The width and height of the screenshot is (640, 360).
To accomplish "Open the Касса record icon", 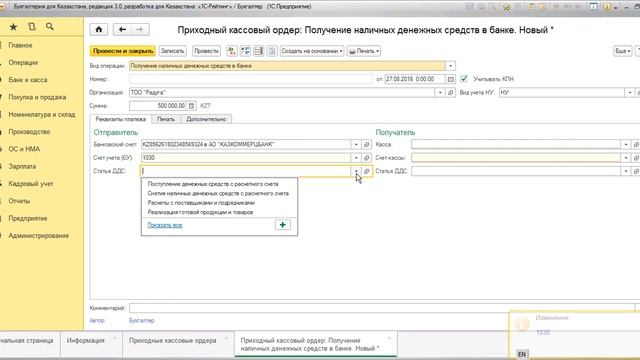I will 636,144.
